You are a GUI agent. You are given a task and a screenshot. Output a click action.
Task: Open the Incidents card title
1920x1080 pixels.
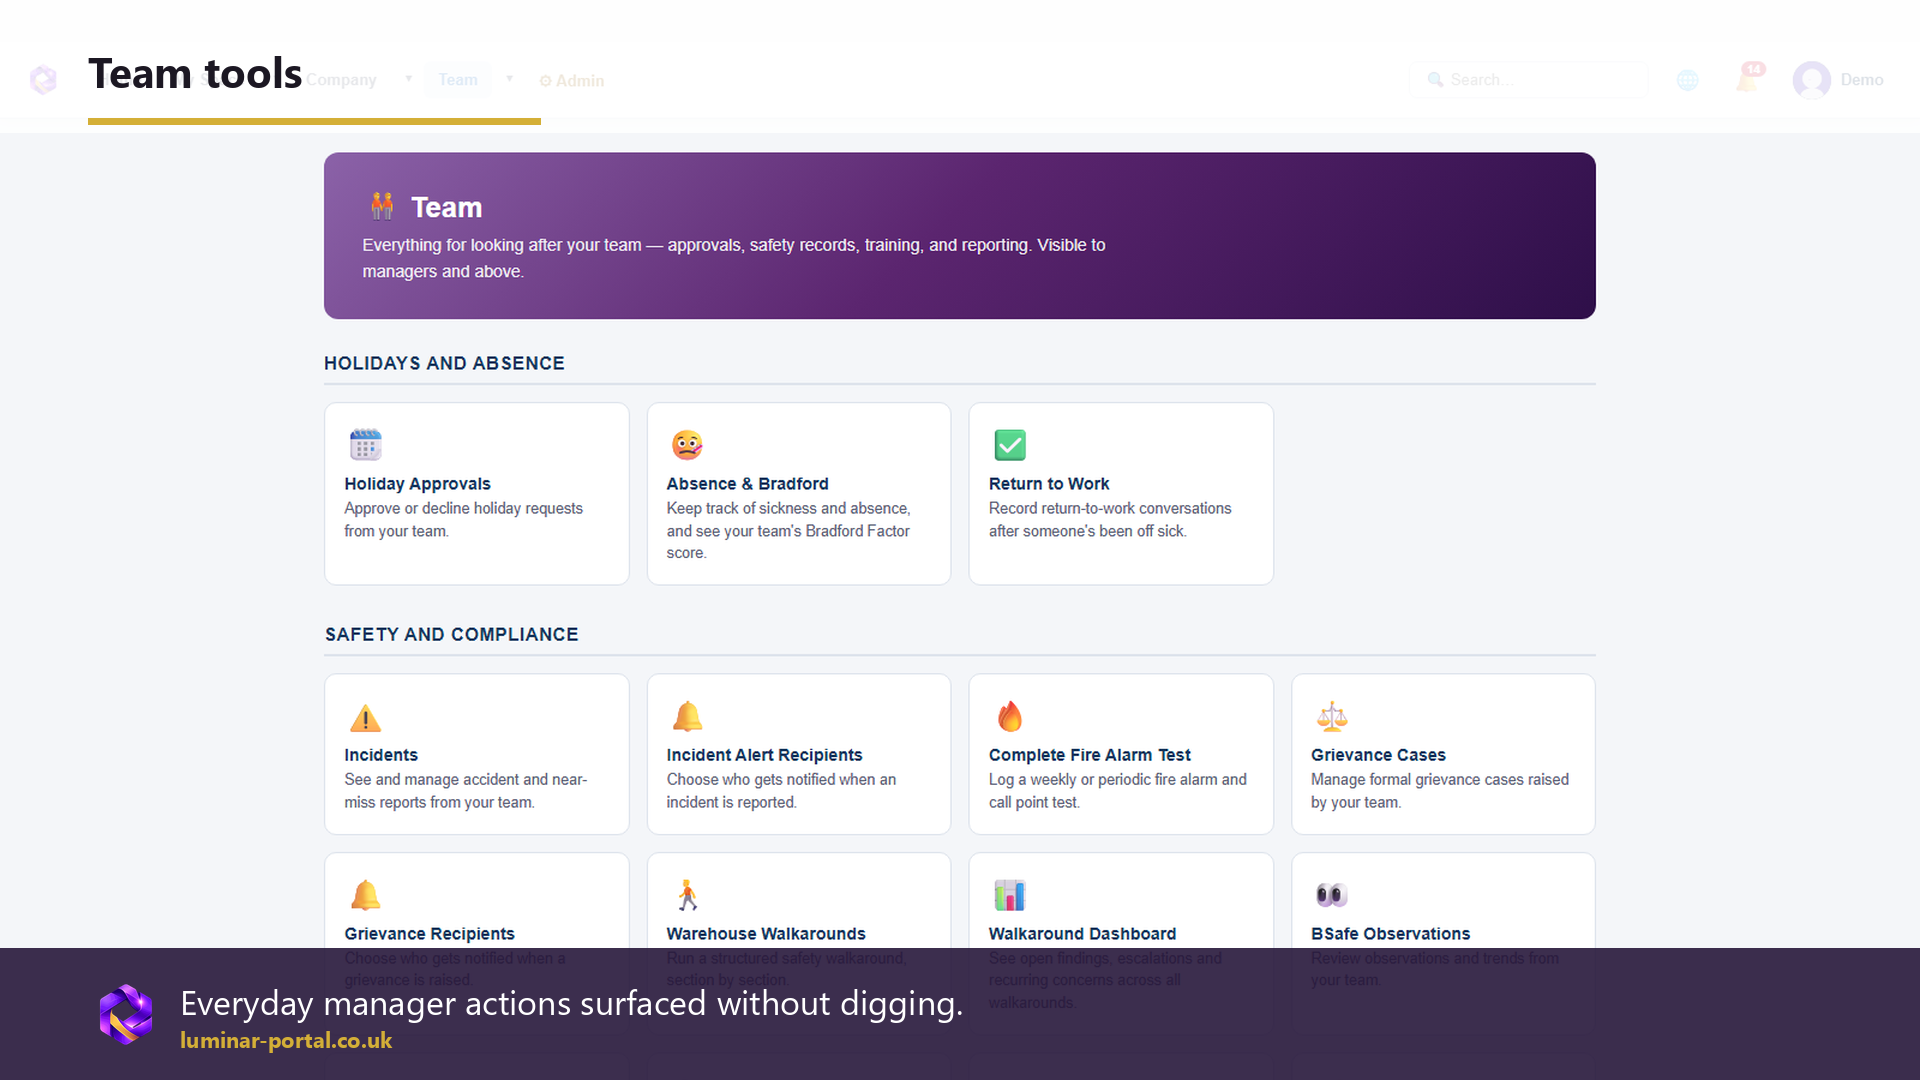coord(381,755)
